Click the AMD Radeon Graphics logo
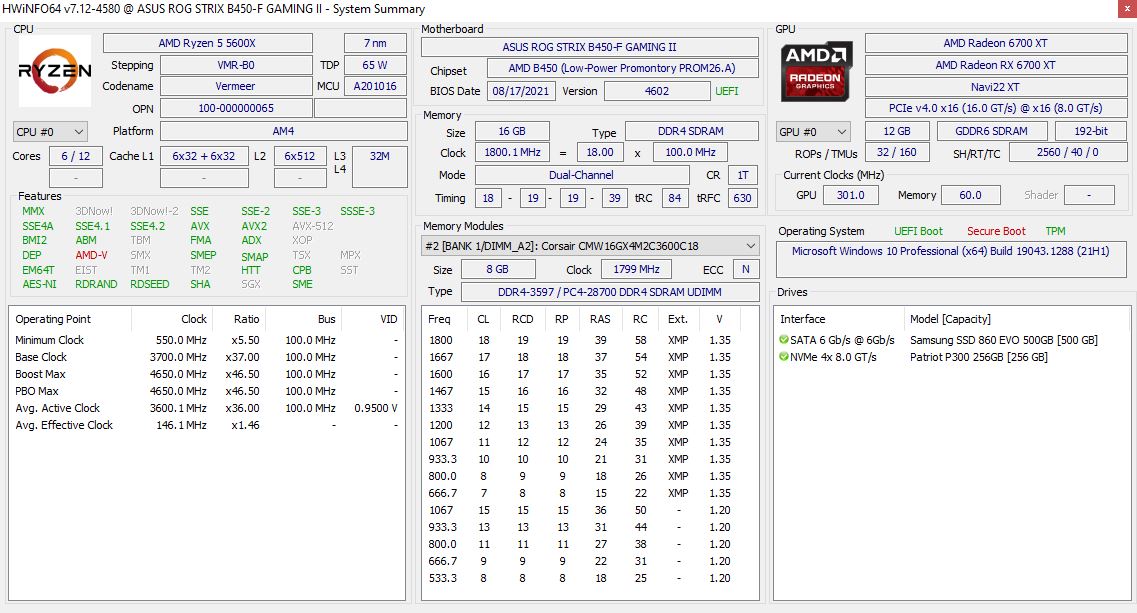 pyautogui.click(x=816, y=71)
